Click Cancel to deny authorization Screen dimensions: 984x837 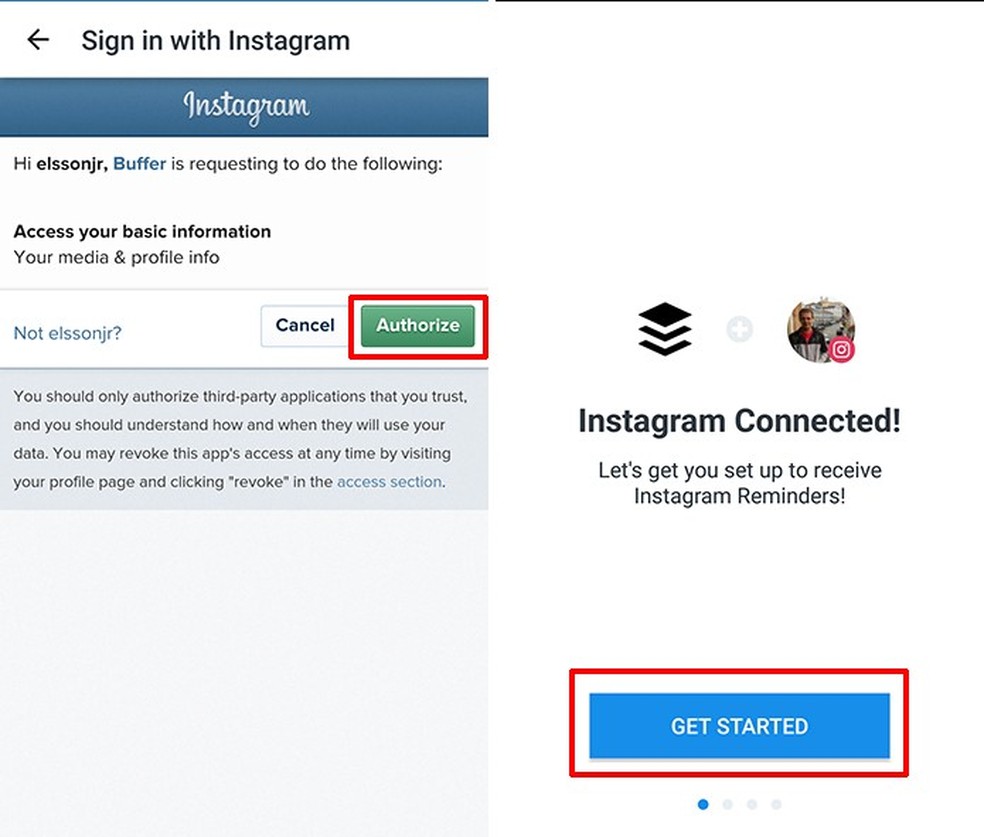[x=303, y=325]
